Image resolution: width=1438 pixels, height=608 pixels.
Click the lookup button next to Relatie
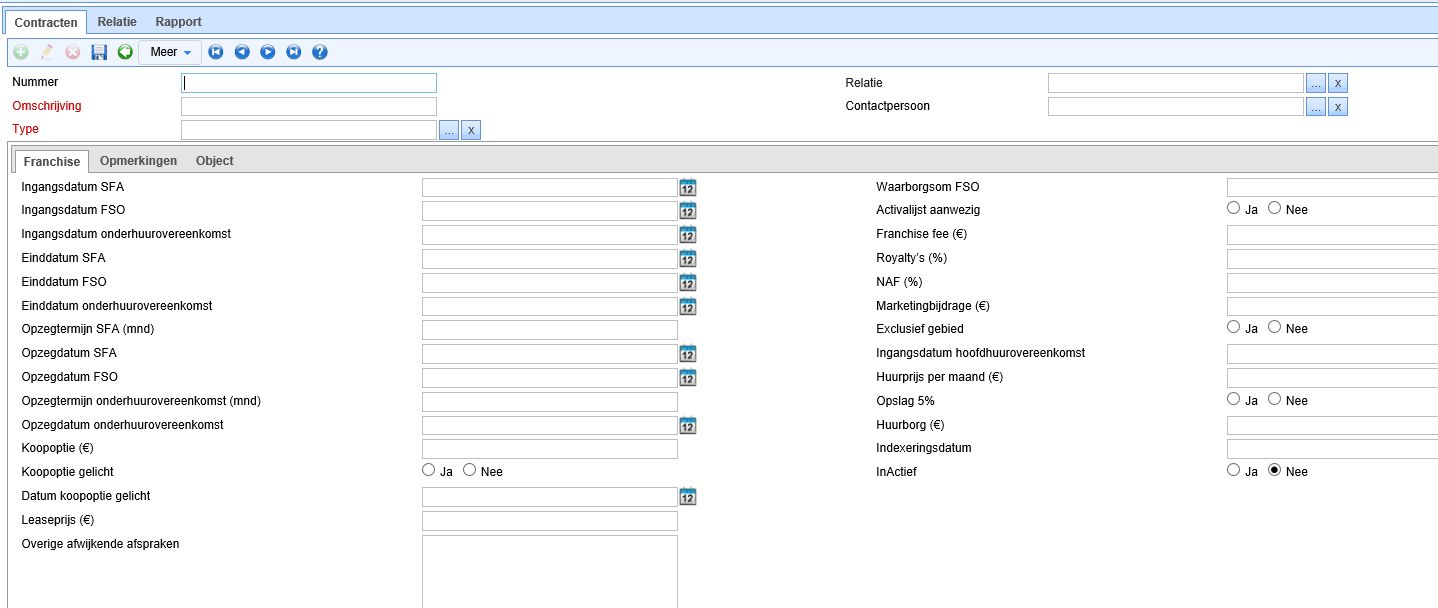pos(1316,83)
